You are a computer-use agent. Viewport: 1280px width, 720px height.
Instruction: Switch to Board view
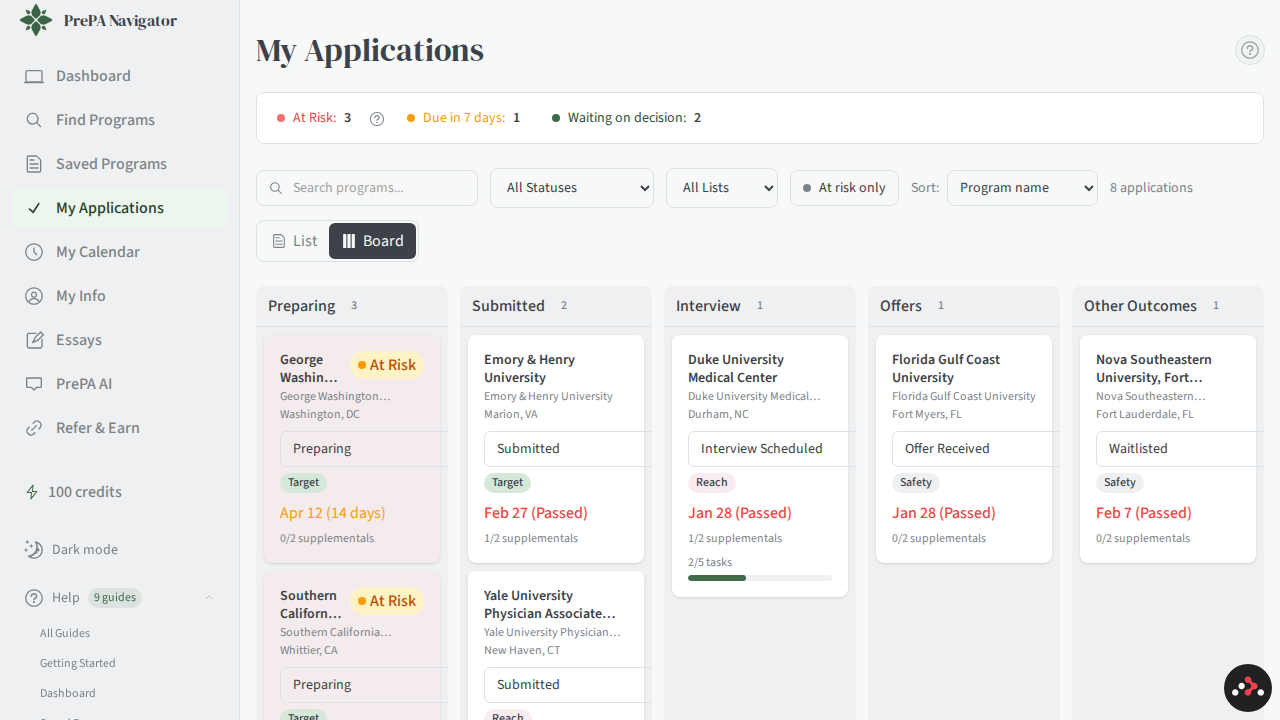point(373,241)
